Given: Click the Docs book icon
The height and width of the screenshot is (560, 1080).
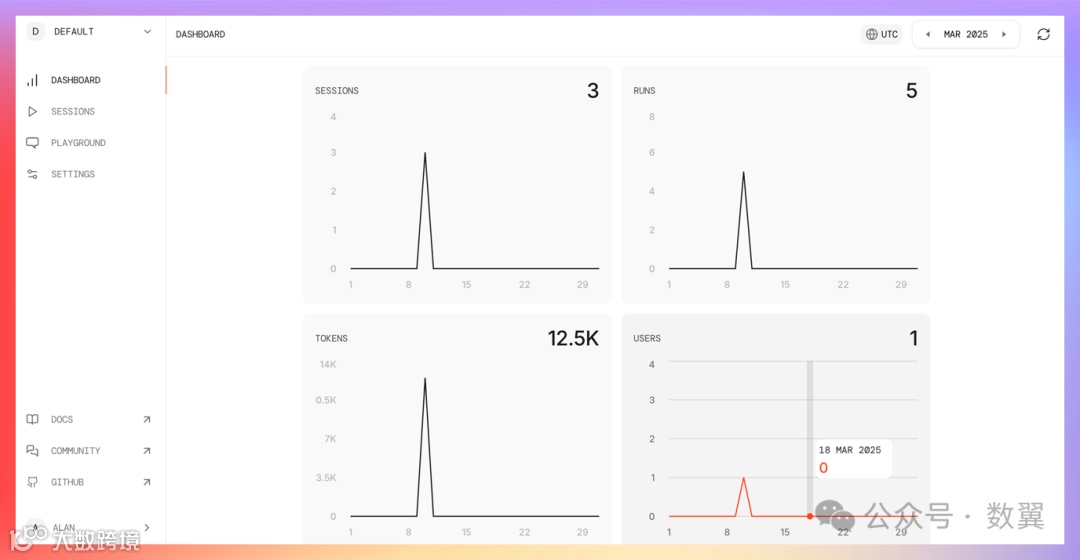Looking at the screenshot, I should coord(32,419).
